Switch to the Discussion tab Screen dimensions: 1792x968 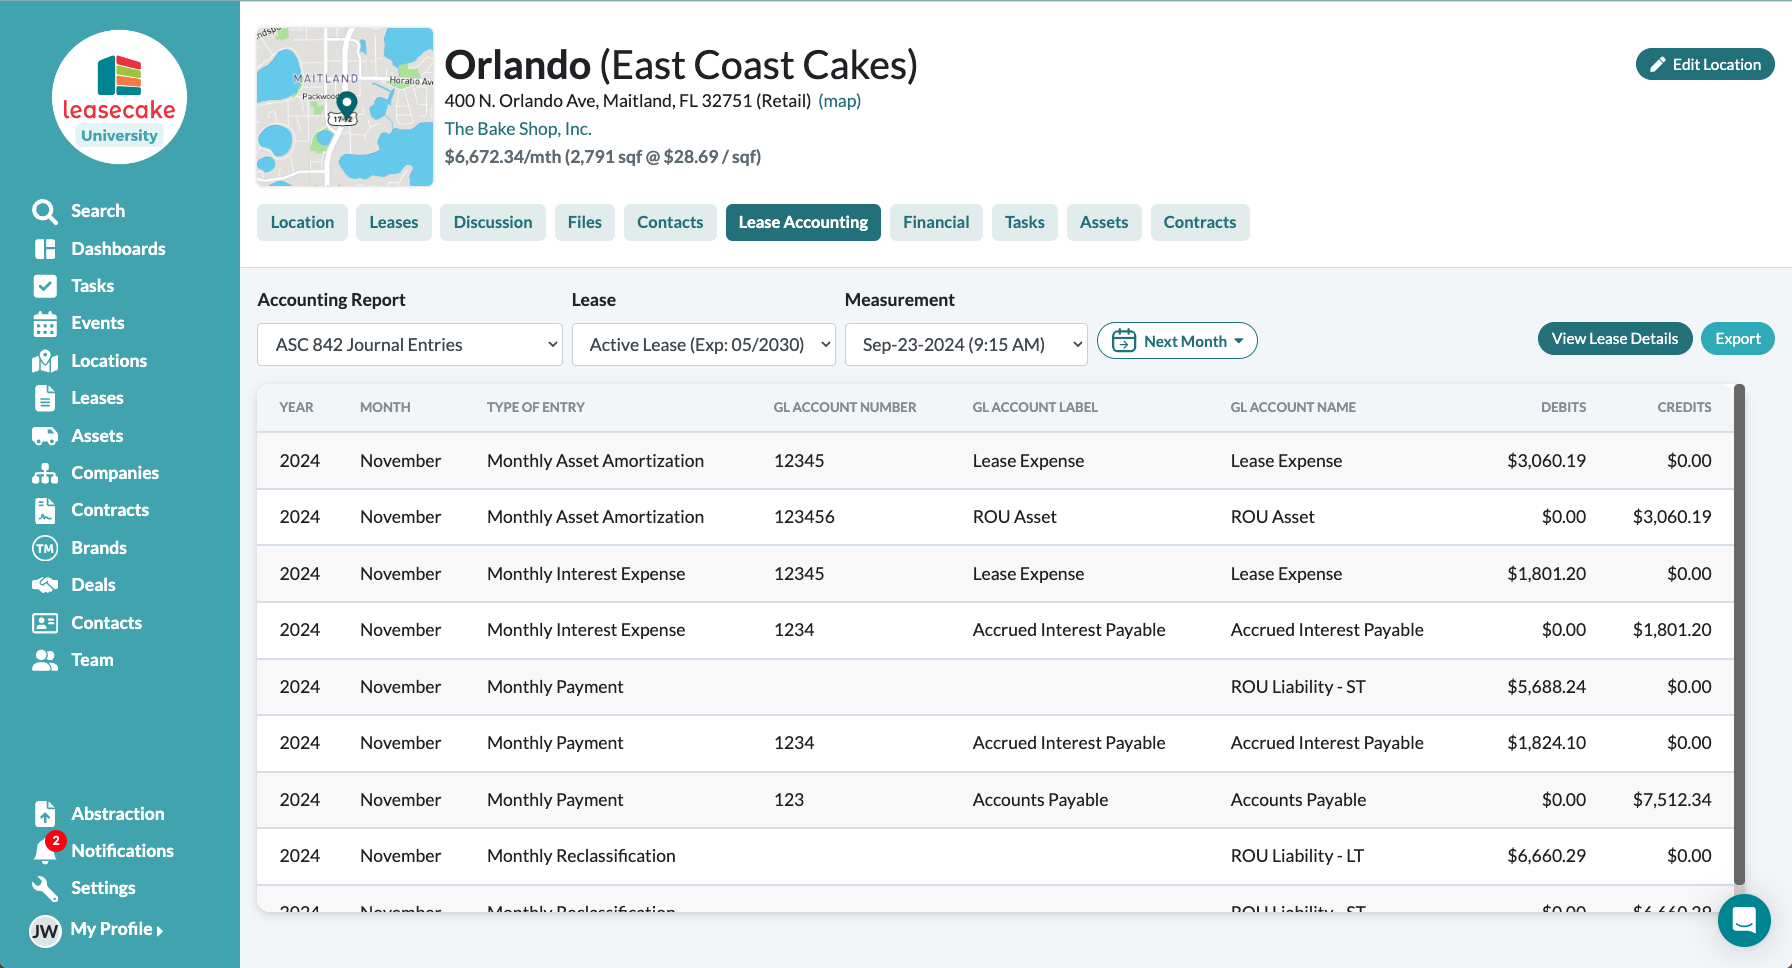(492, 222)
